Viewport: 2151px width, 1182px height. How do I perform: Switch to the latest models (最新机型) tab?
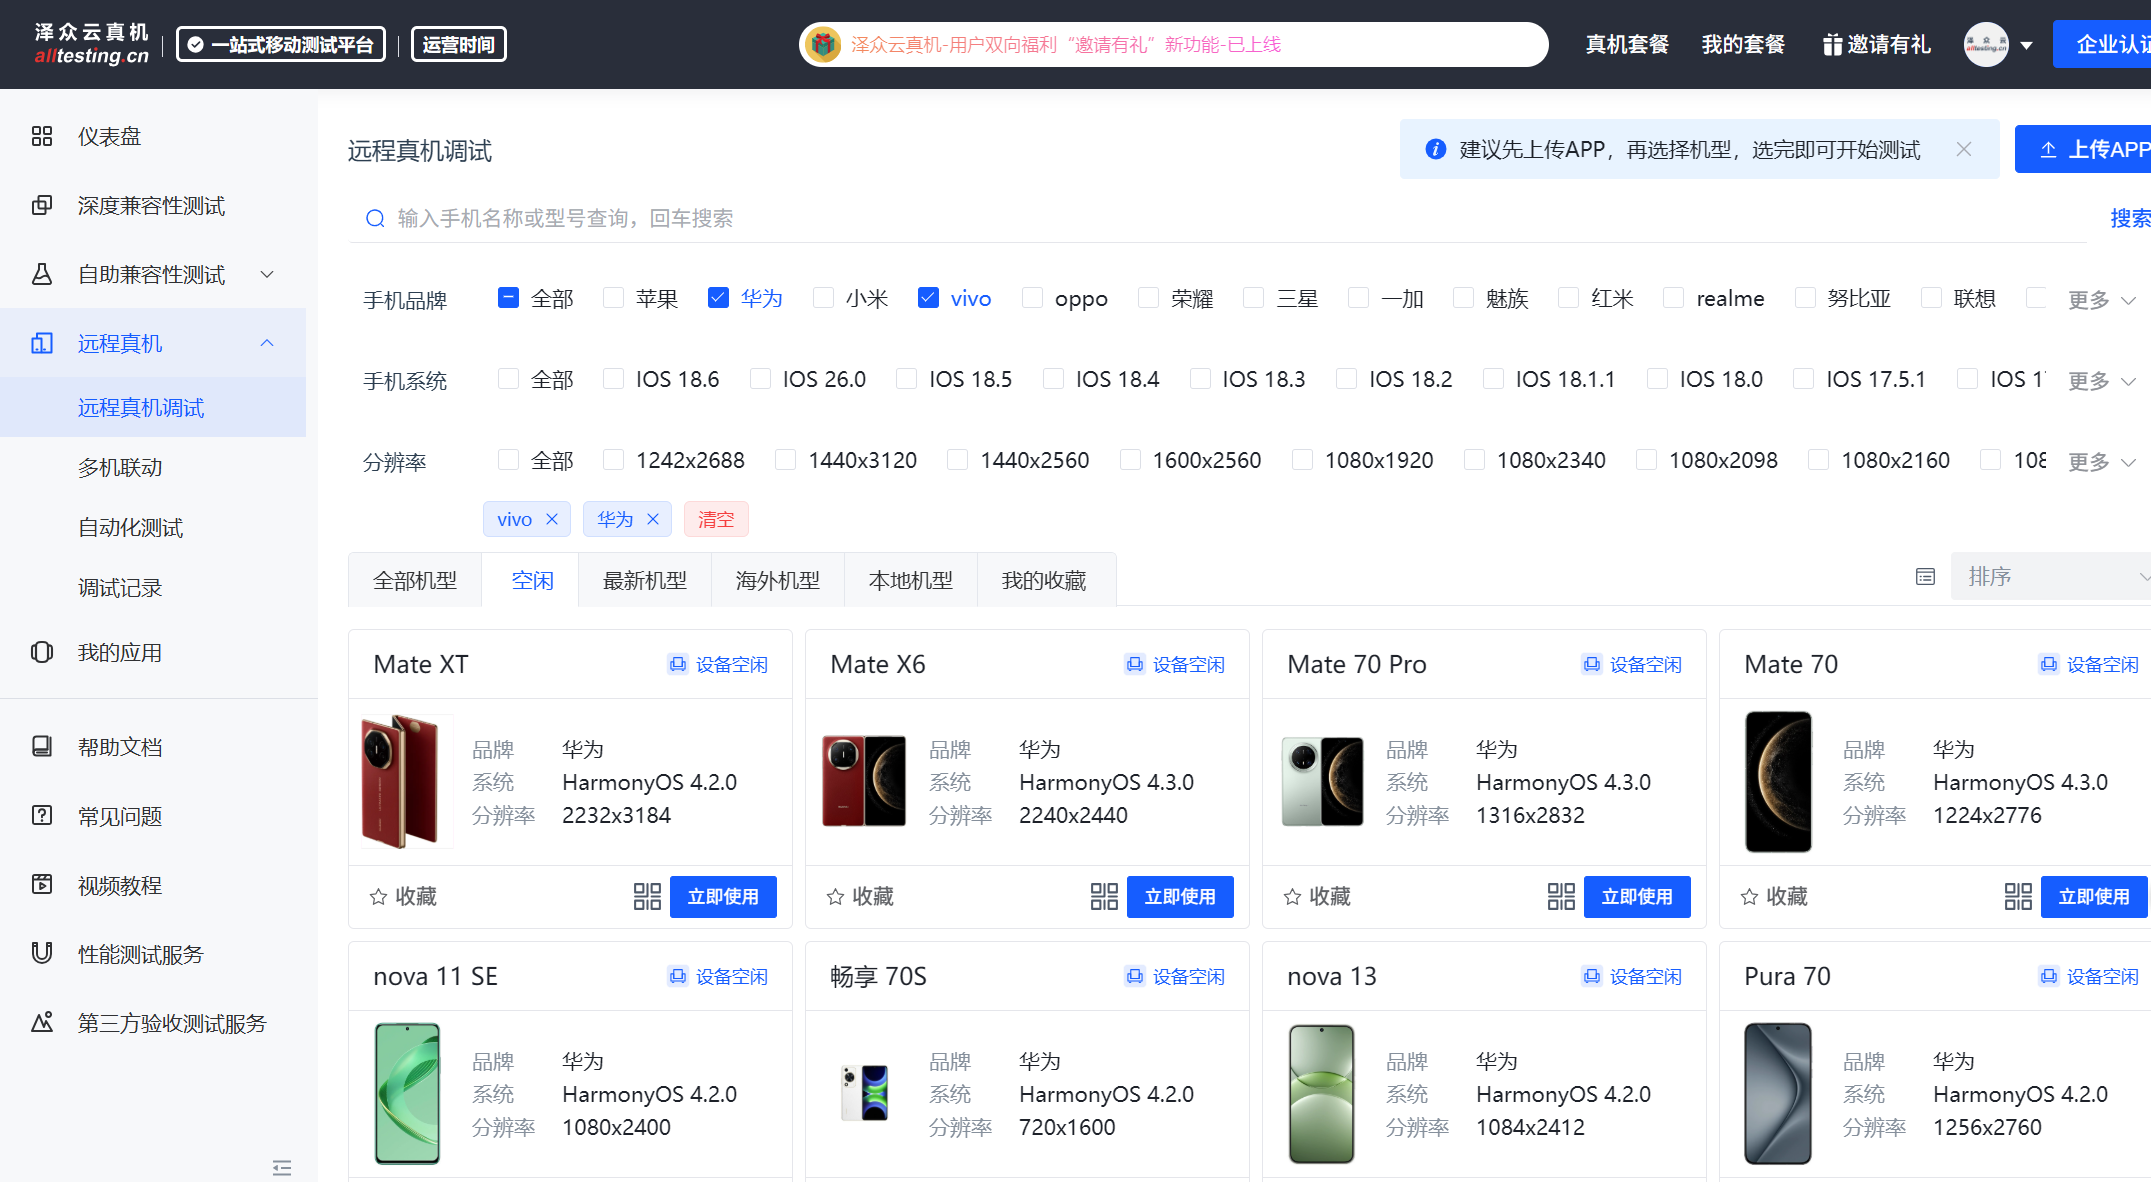coord(644,580)
